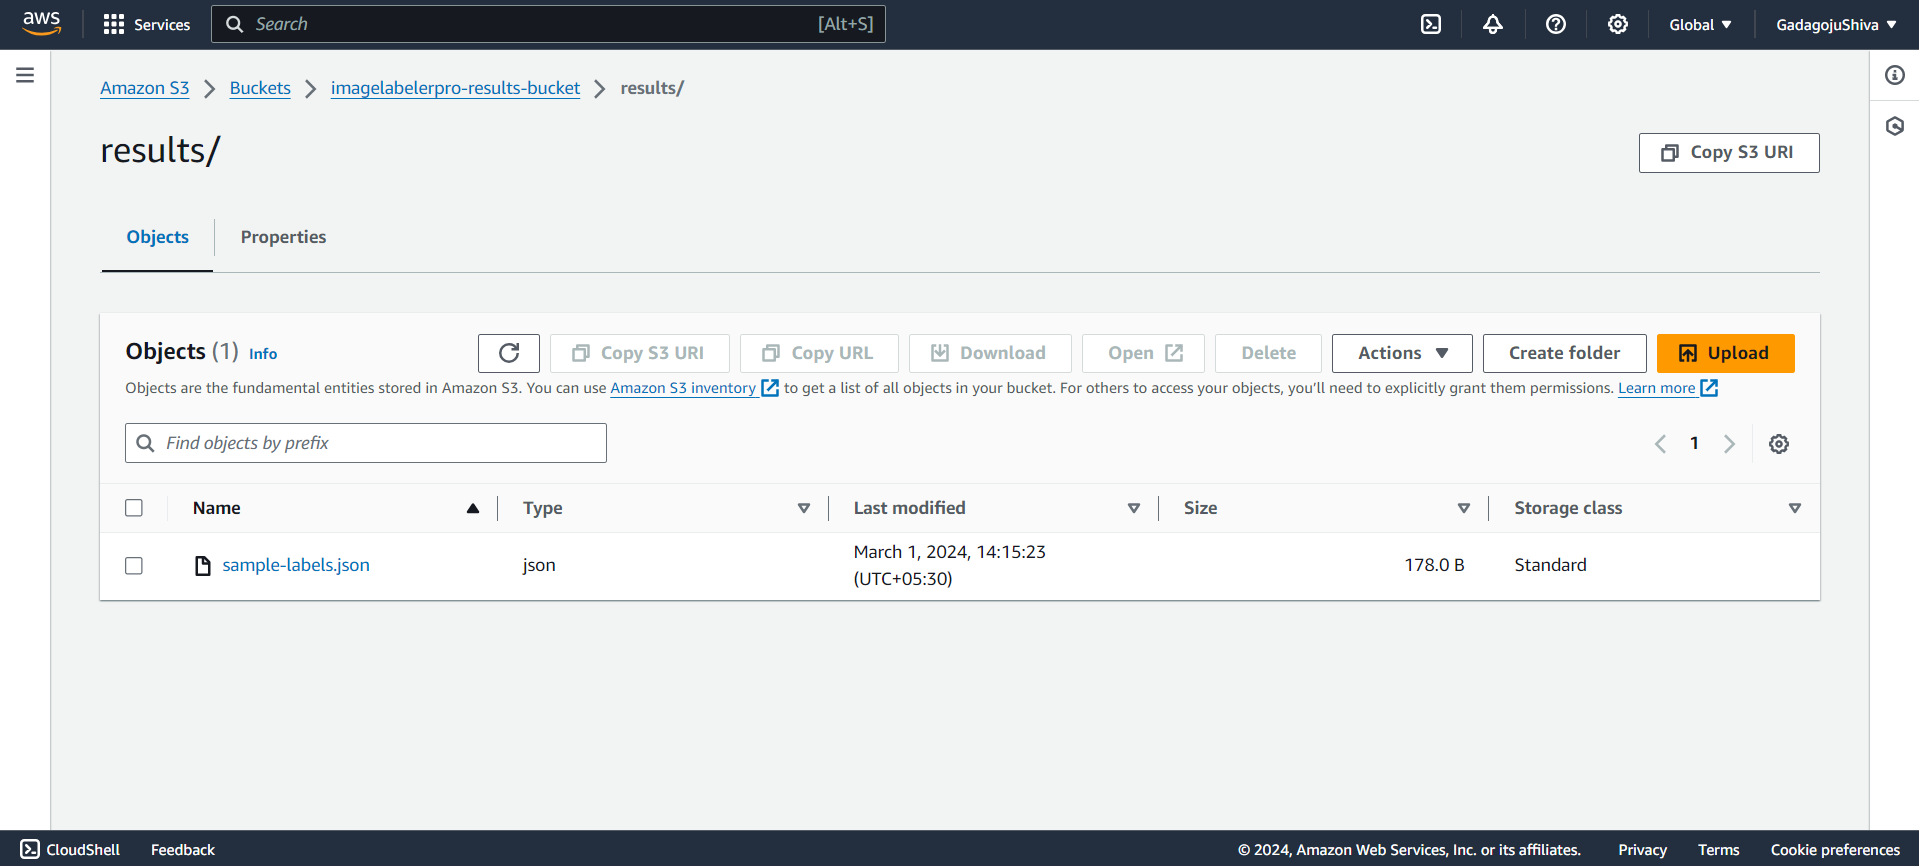Click page number 1 in pagination

[x=1694, y=443]
